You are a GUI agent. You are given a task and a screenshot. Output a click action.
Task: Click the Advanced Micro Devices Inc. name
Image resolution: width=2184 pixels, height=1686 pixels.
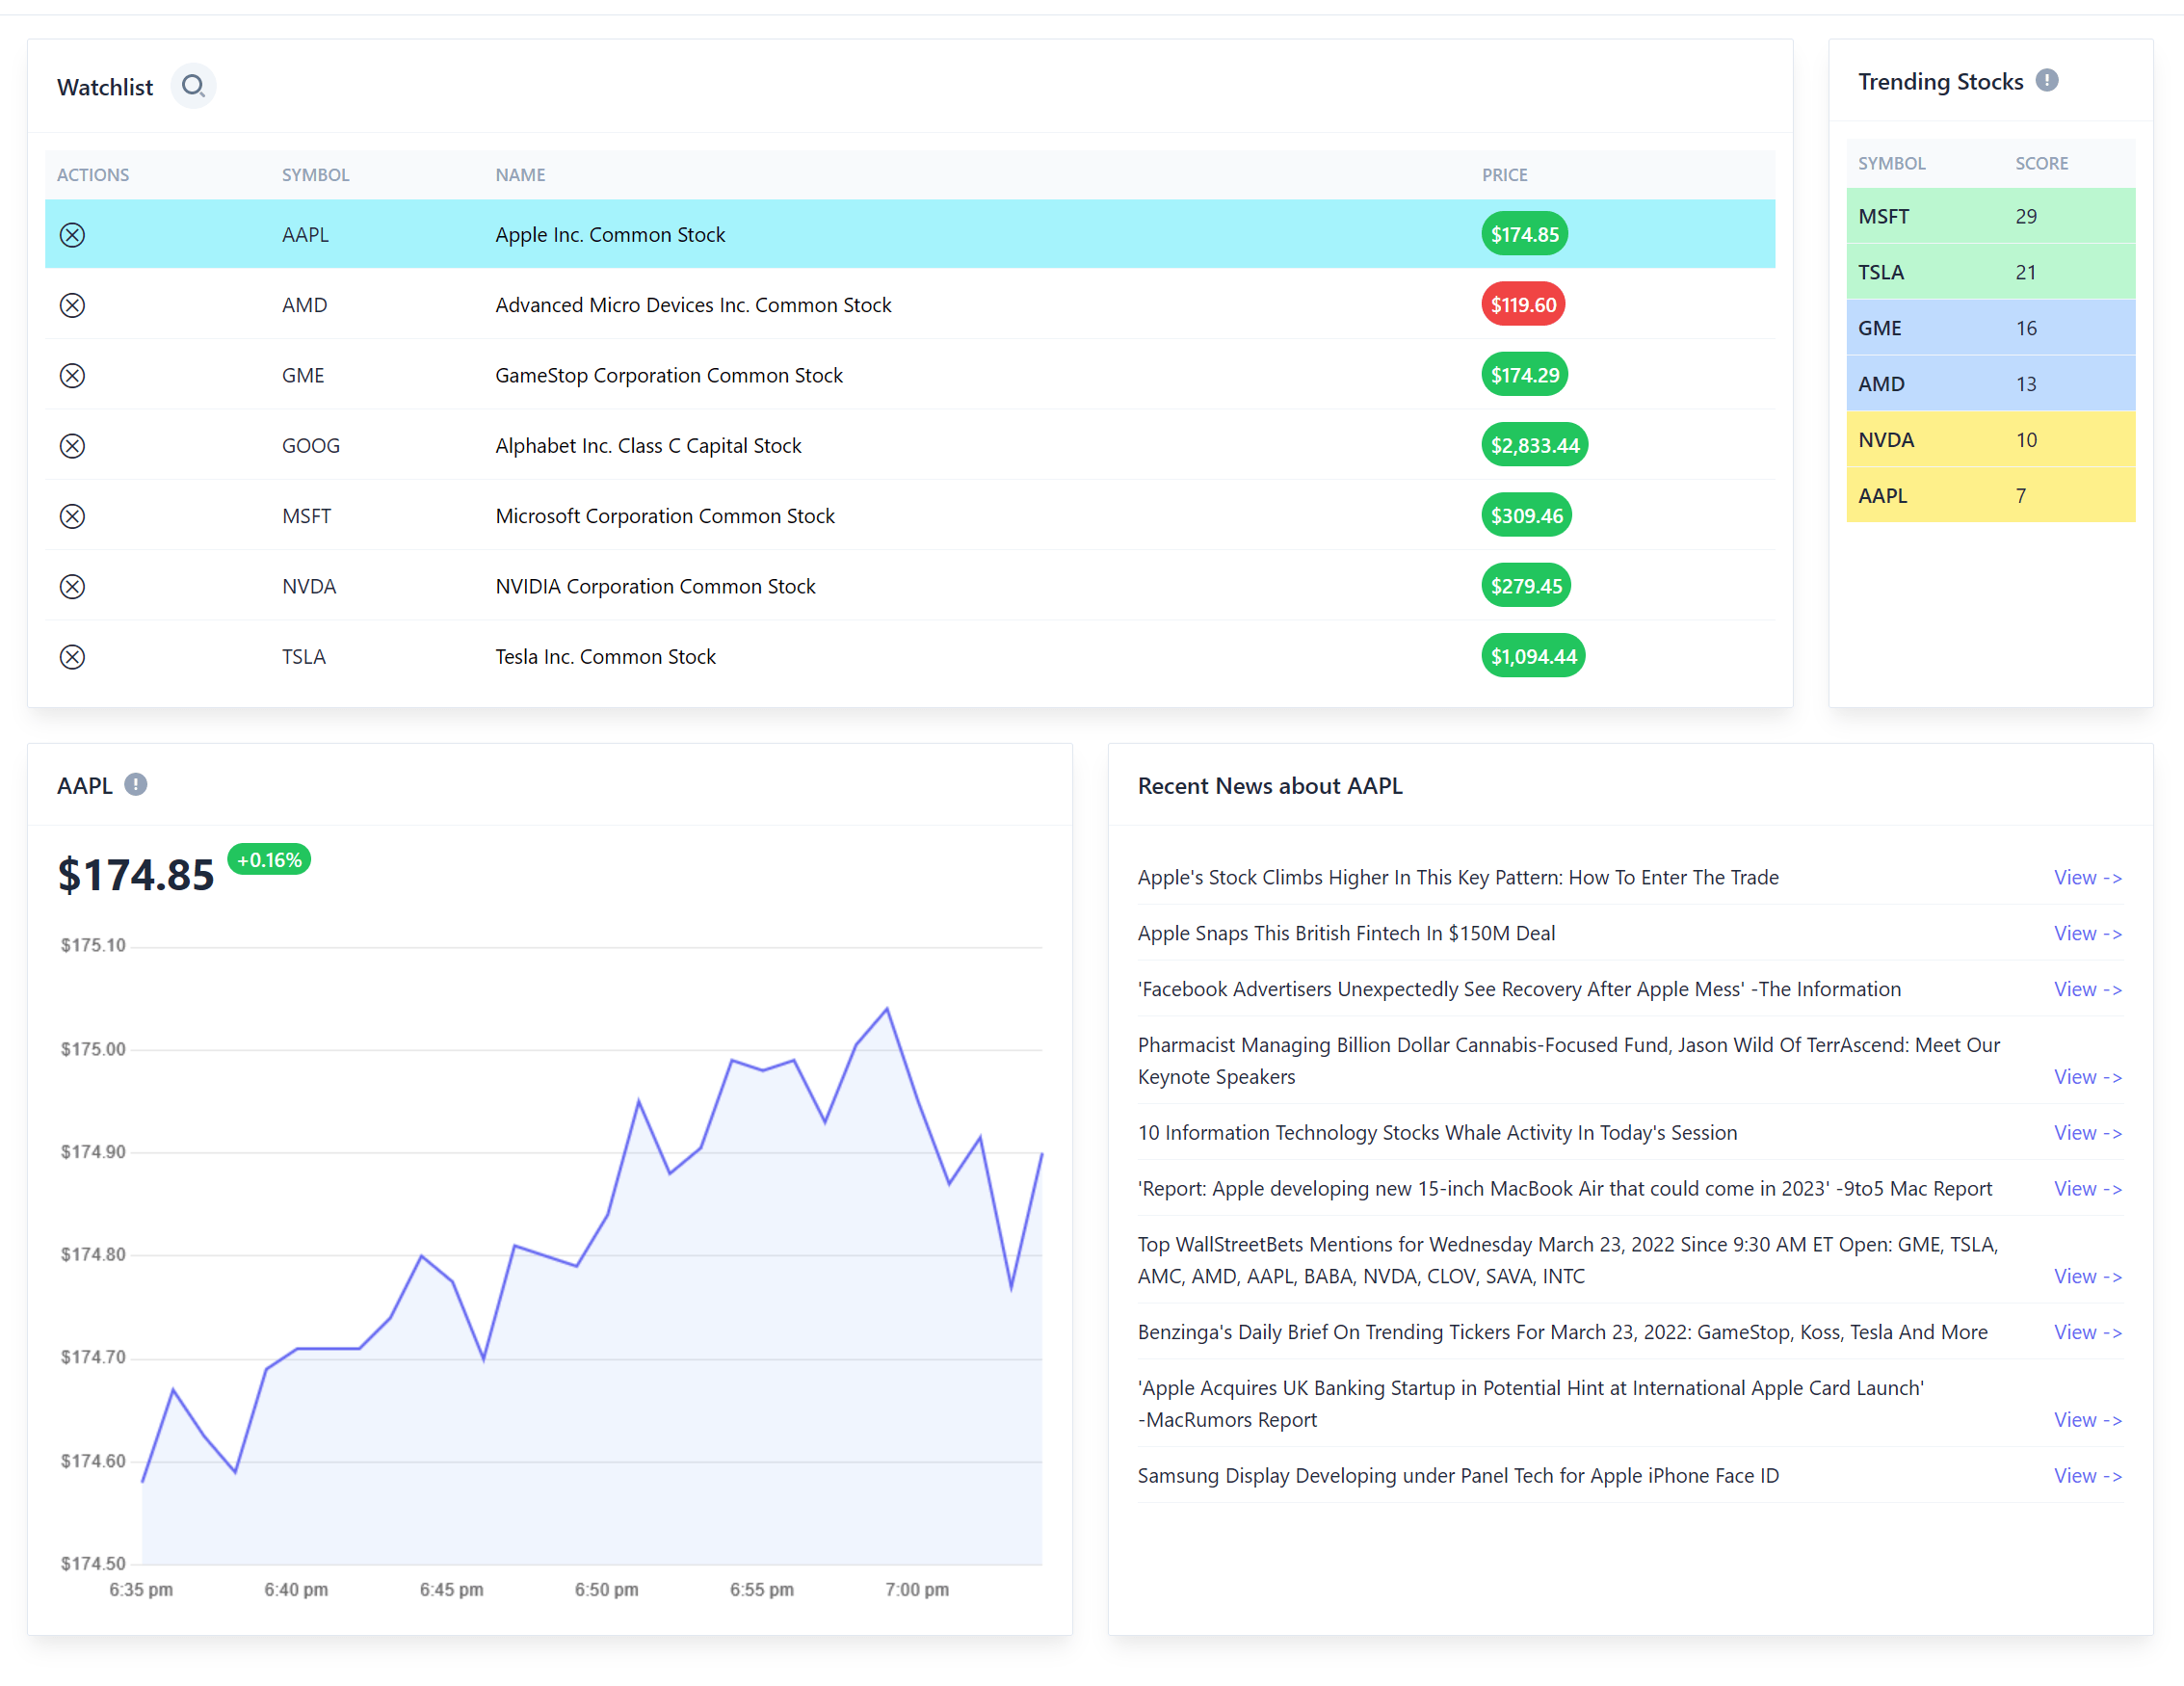coord(693,305)
